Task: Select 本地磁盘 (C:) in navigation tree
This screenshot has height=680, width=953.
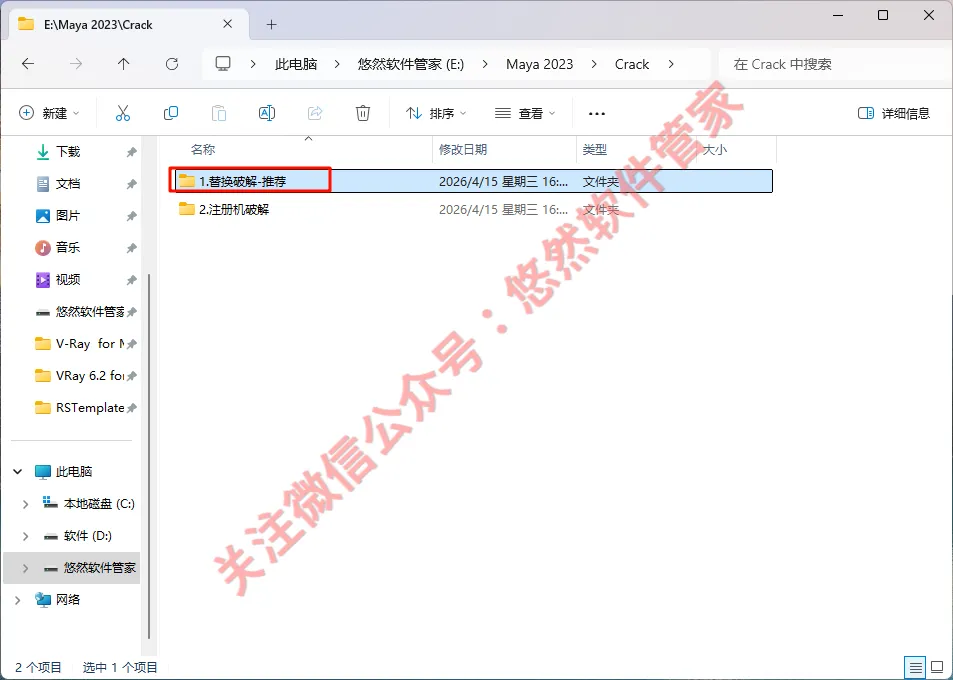Action: 98,504
